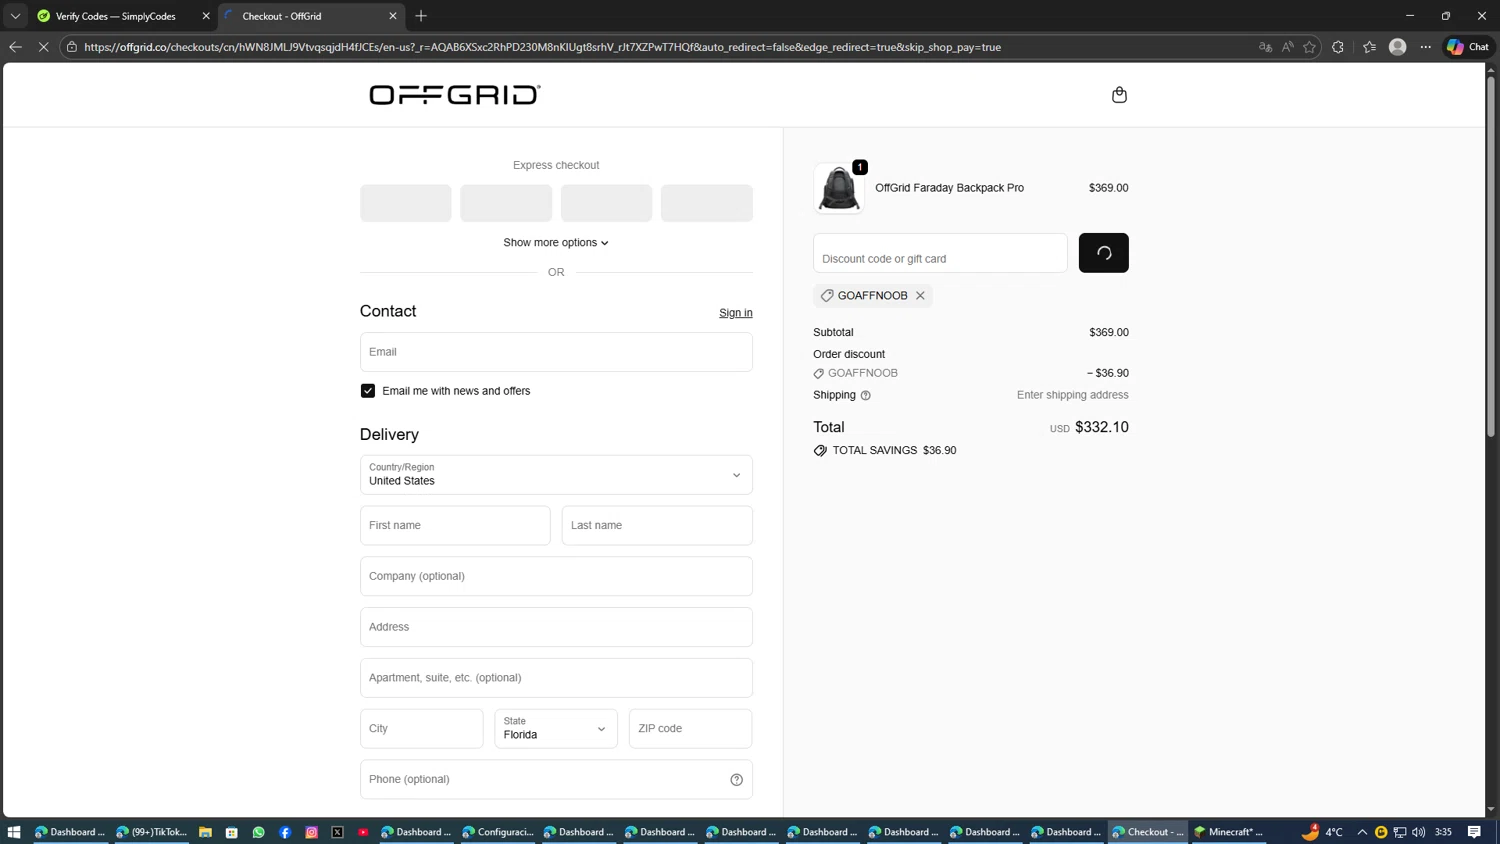This screenshot has height=844, width=1500.
Task: Click the Company (optional) field
Action: point(556,577)
